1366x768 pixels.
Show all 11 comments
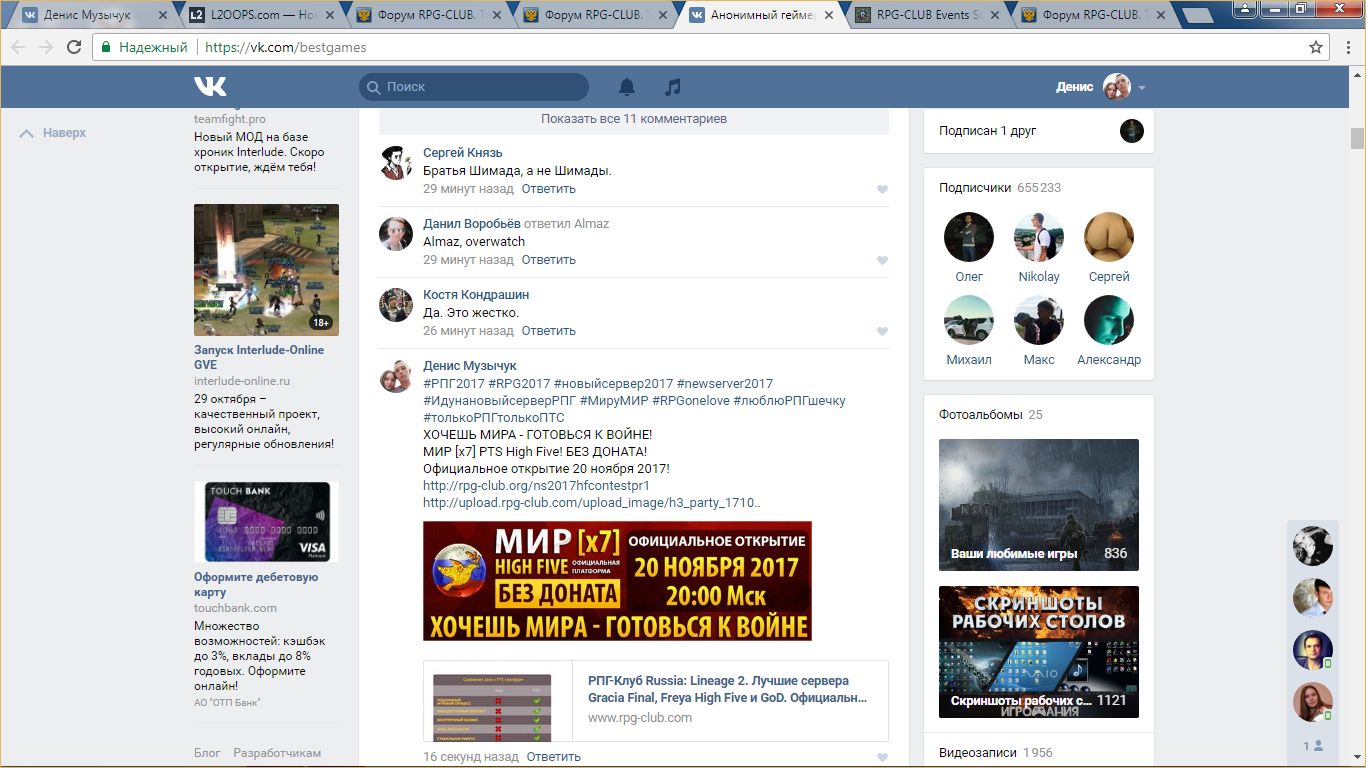(x=634, y=119)
